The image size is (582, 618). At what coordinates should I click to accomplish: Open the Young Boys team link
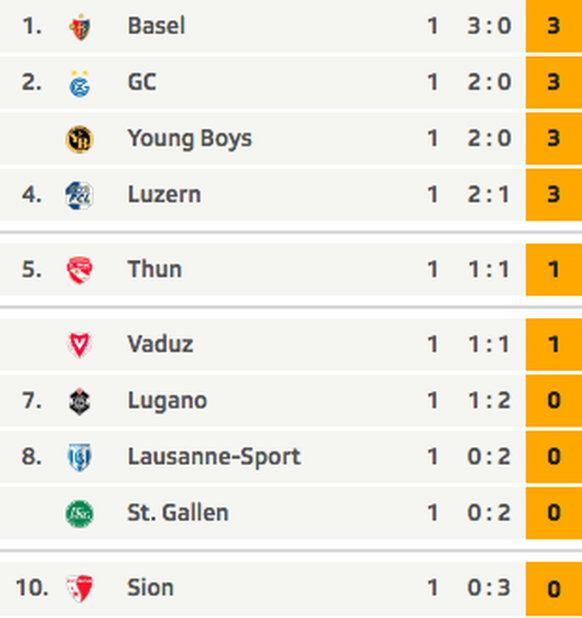tap(190, 139)
